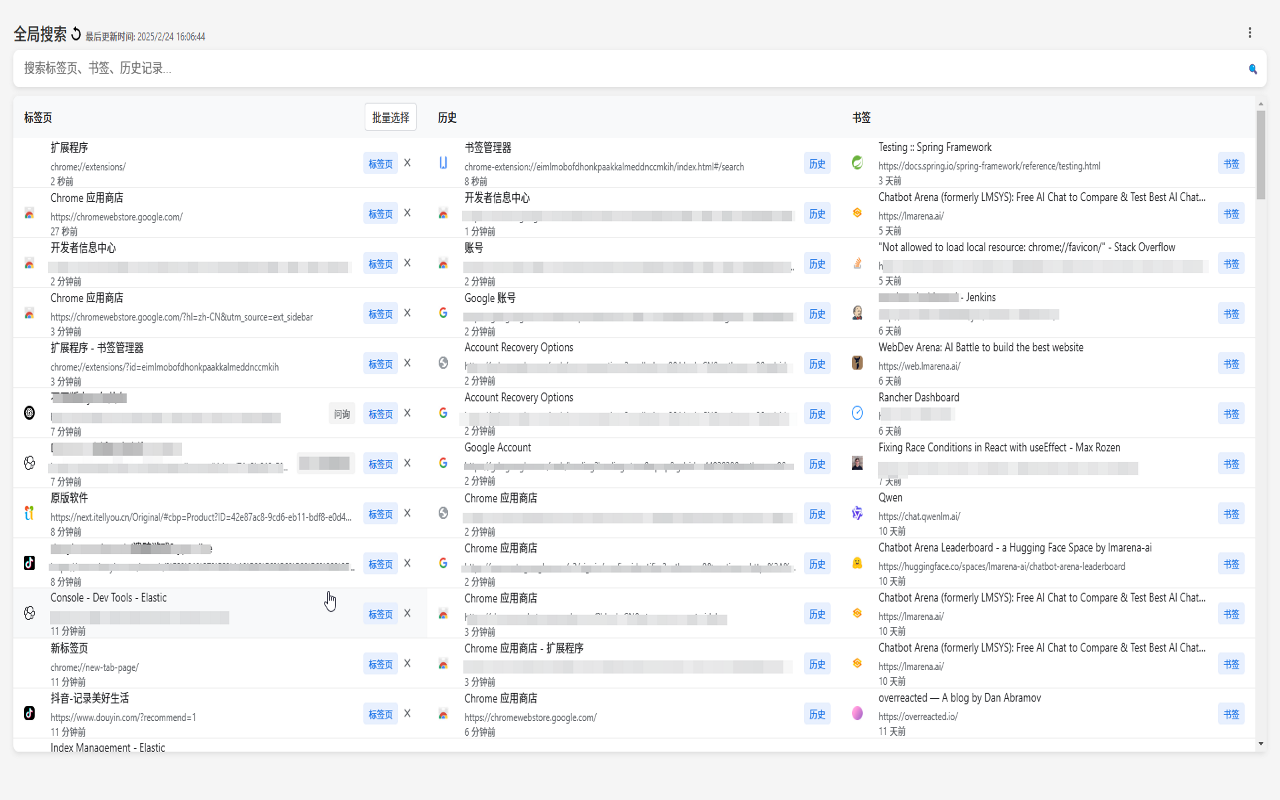
Task: Open the three-dot menu at top right
Action: 1249,33
